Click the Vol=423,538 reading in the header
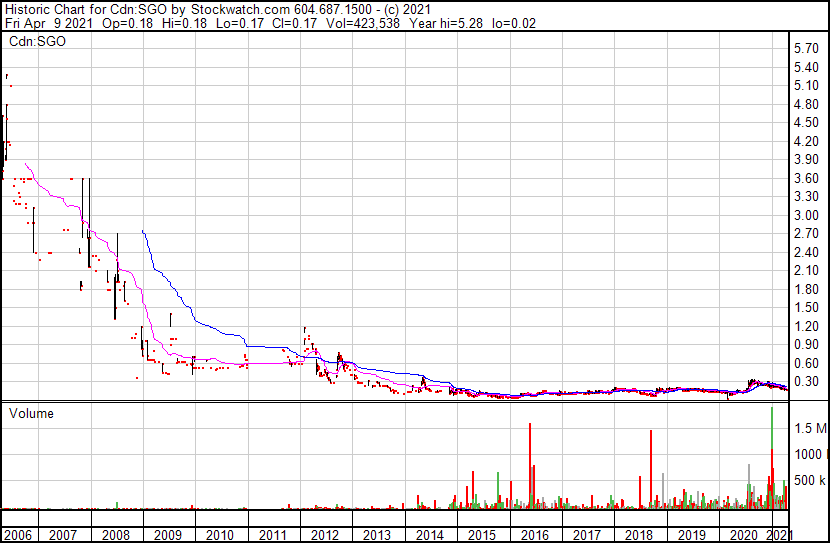This screenshot has height=543, width=830. click(363, 23)
